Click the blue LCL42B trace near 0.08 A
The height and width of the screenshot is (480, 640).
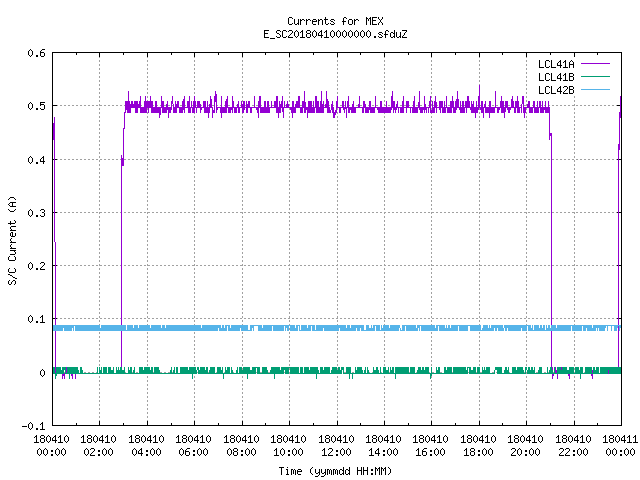(337, 328)
